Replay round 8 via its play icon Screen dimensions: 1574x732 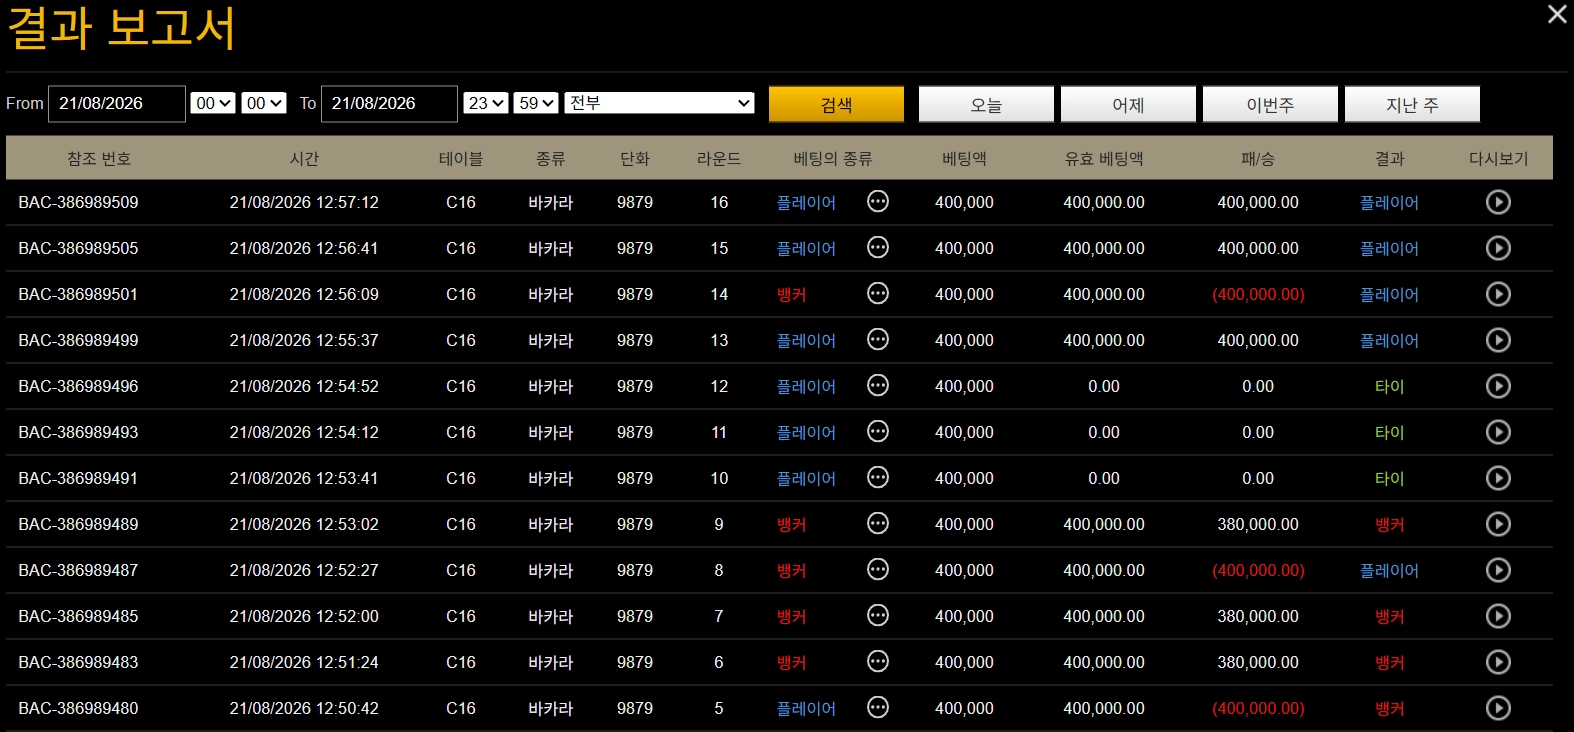(x=1498, y=570)
